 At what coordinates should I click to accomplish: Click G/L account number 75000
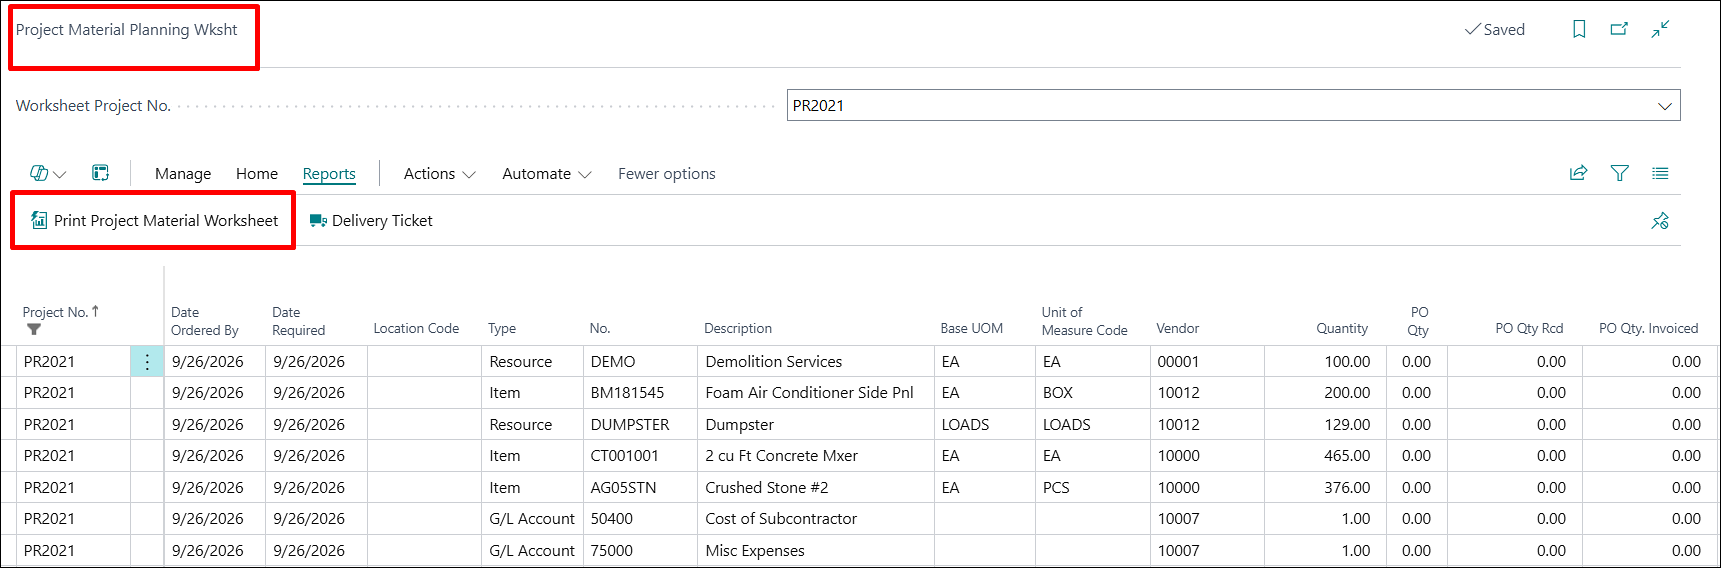(x=640, y=551)
